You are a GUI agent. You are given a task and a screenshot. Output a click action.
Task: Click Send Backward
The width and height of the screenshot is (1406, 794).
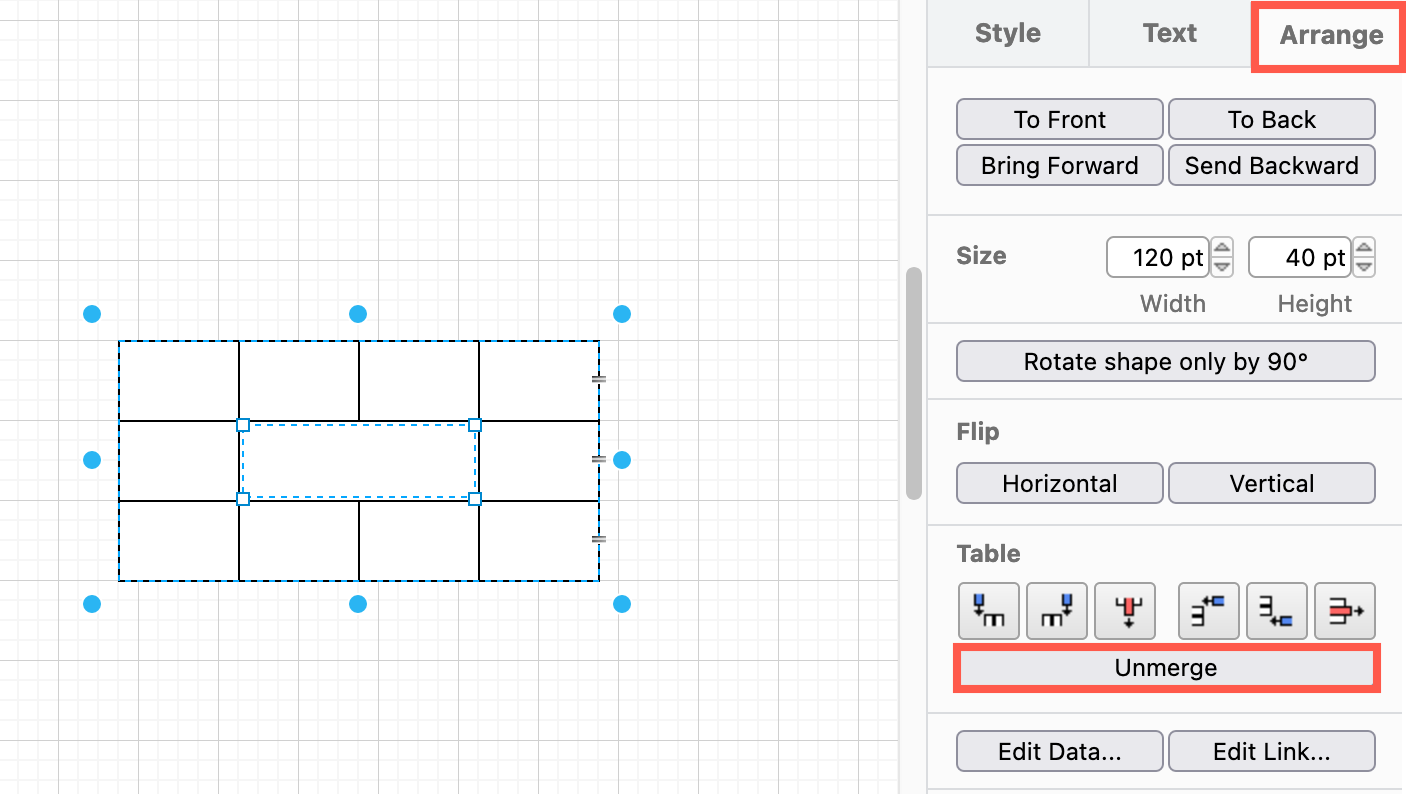1271,165
